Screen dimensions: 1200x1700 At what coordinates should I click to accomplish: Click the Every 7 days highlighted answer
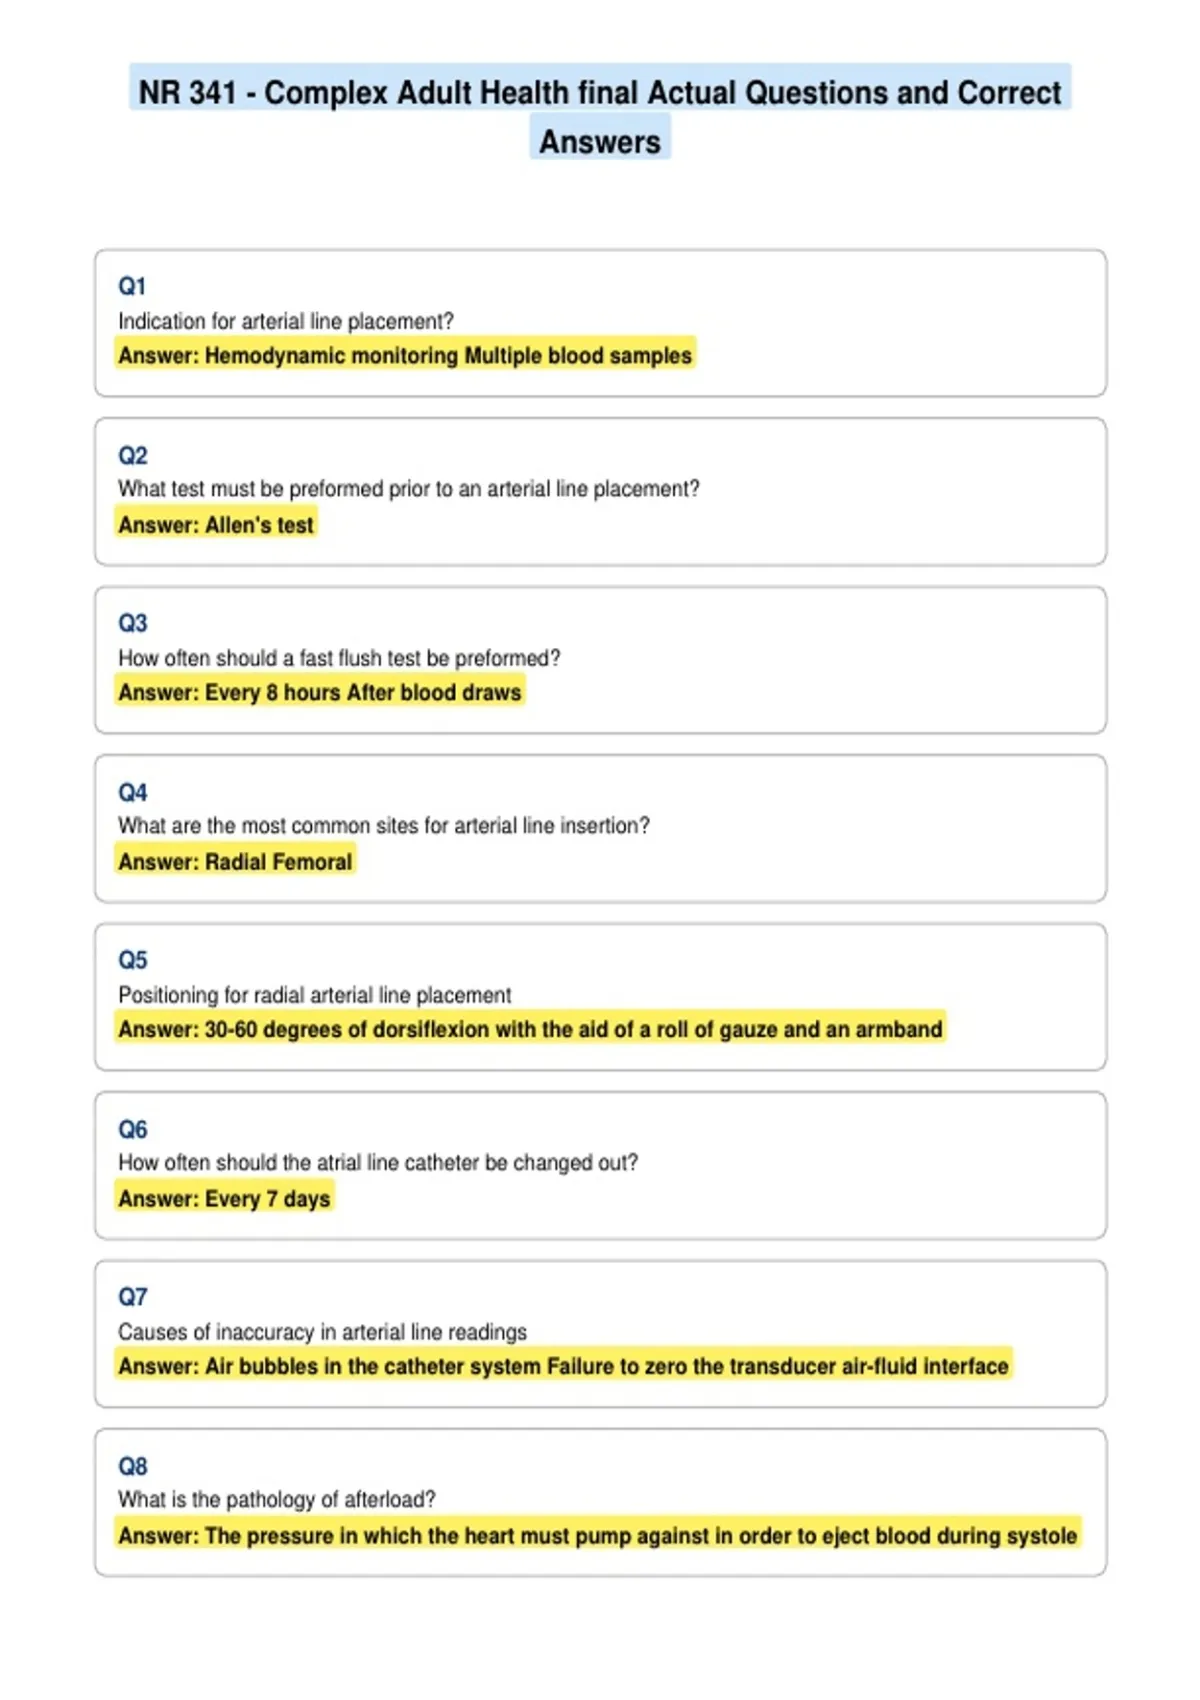click(x=224, y=1198)
